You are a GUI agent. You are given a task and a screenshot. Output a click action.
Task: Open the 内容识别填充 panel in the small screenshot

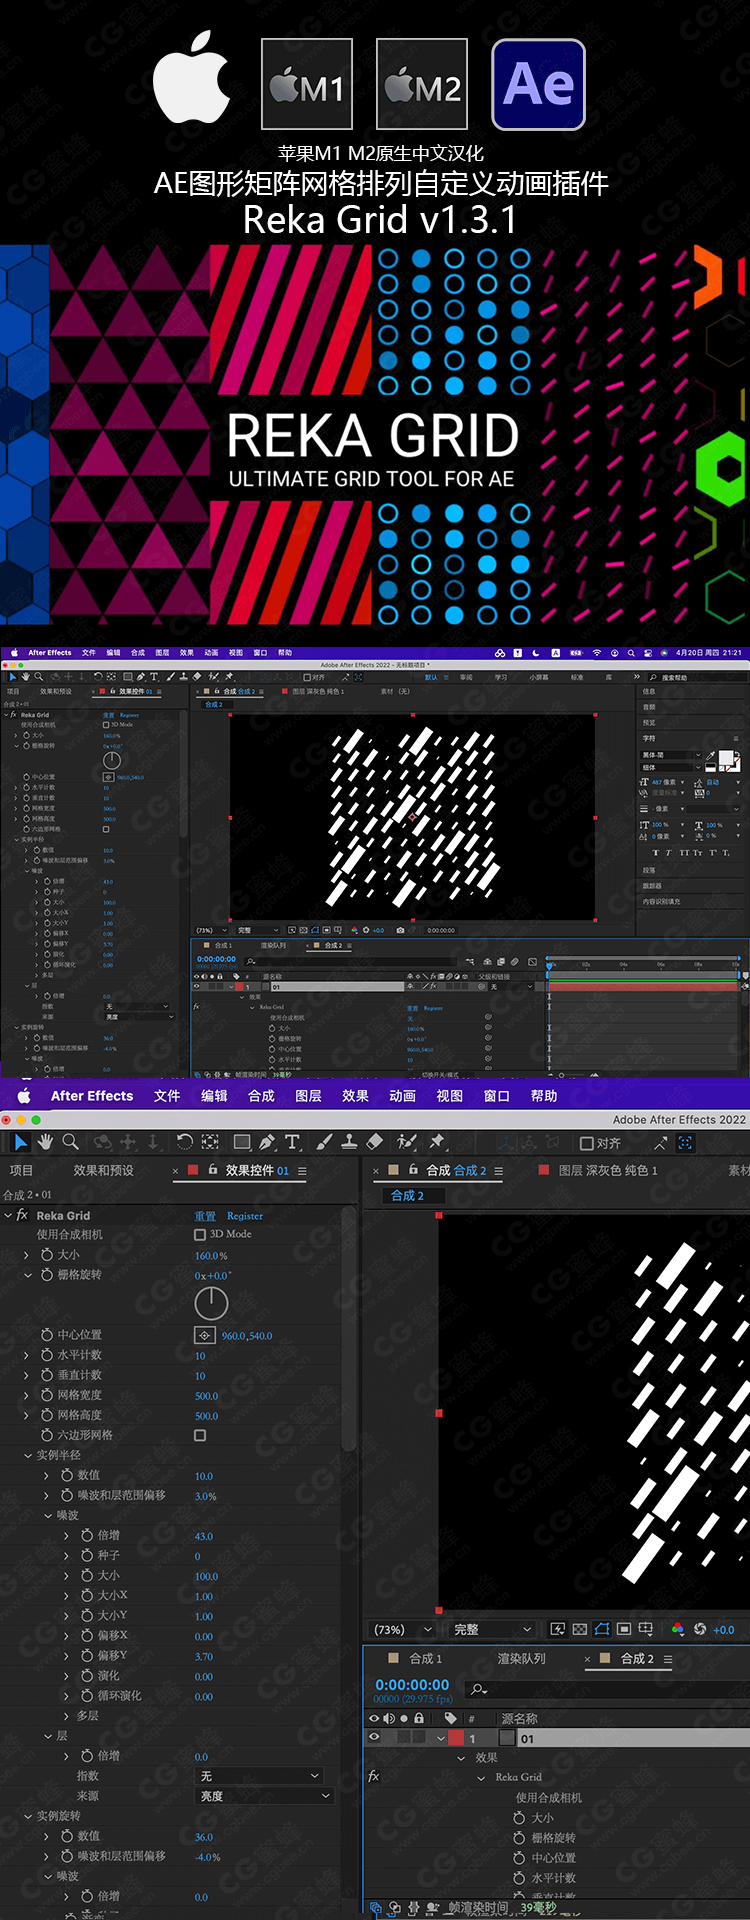point(661,901)
